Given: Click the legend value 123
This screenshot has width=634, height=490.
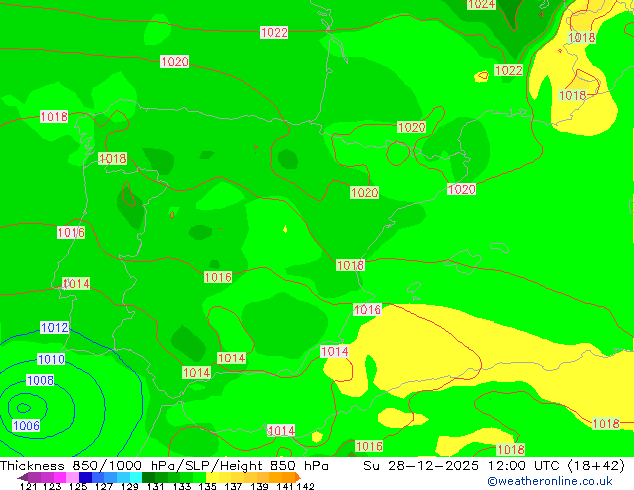Looking at the screenshot, I should pyautogui.click(x=52, y=486).
